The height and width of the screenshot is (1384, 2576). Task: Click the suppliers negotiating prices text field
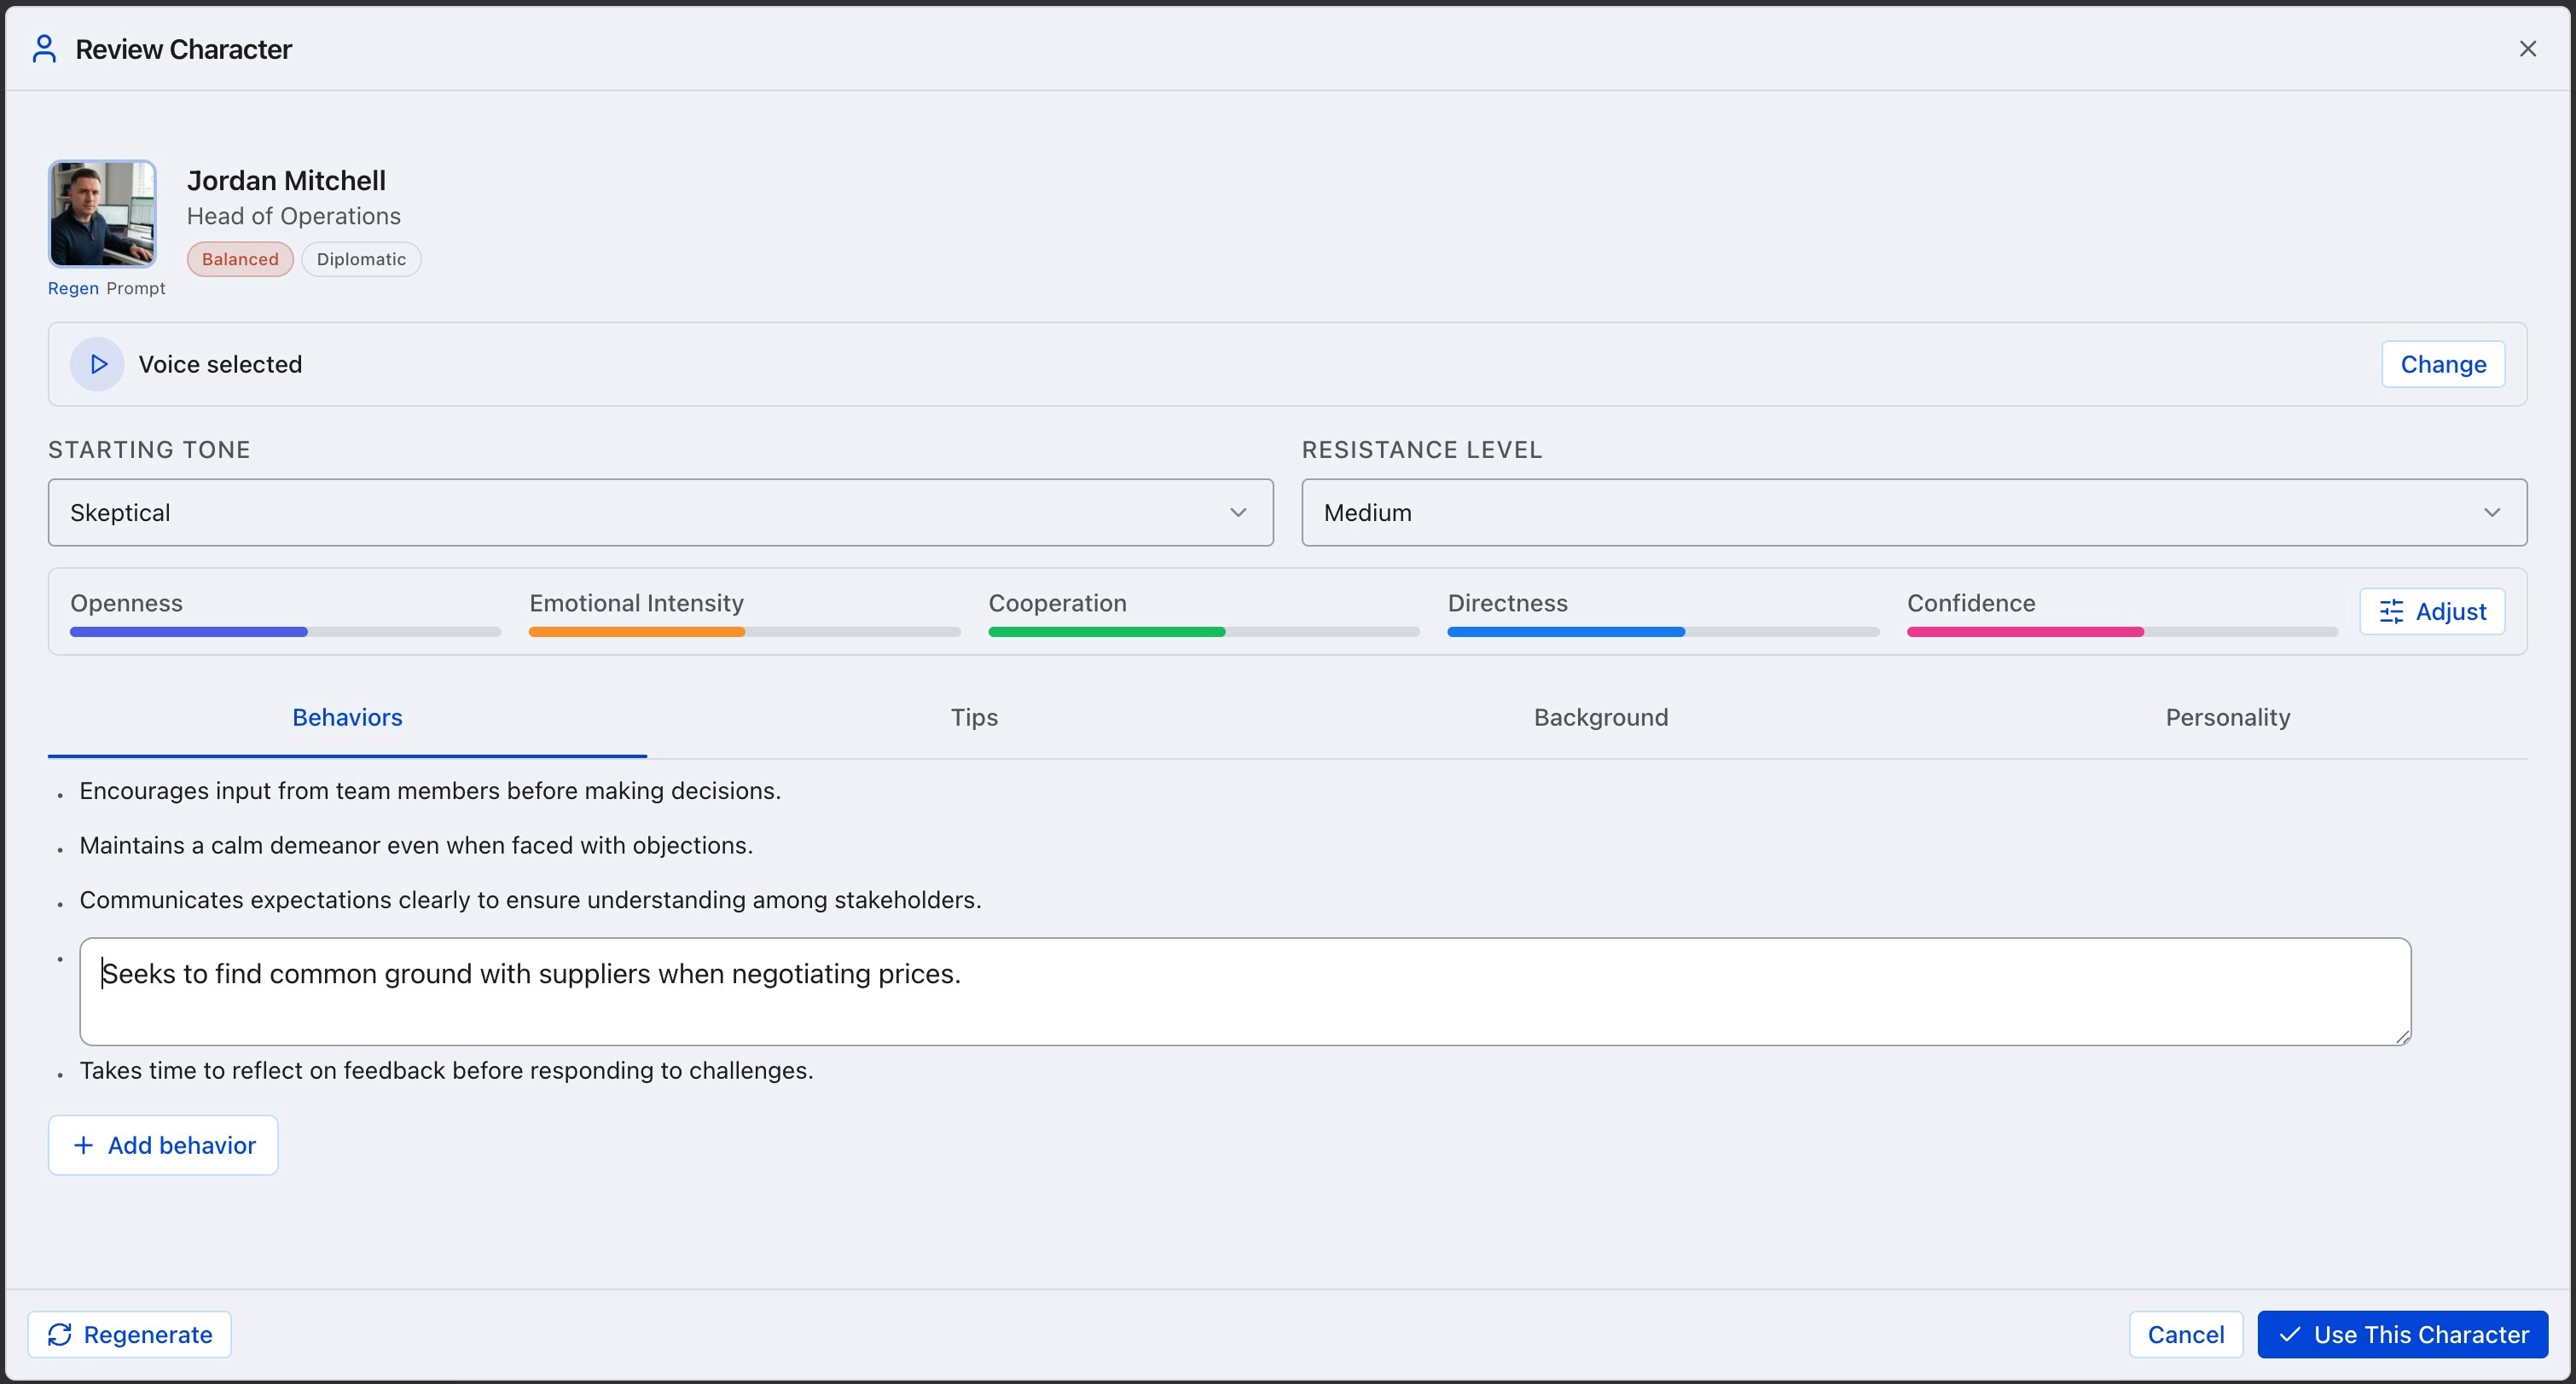1244,990
